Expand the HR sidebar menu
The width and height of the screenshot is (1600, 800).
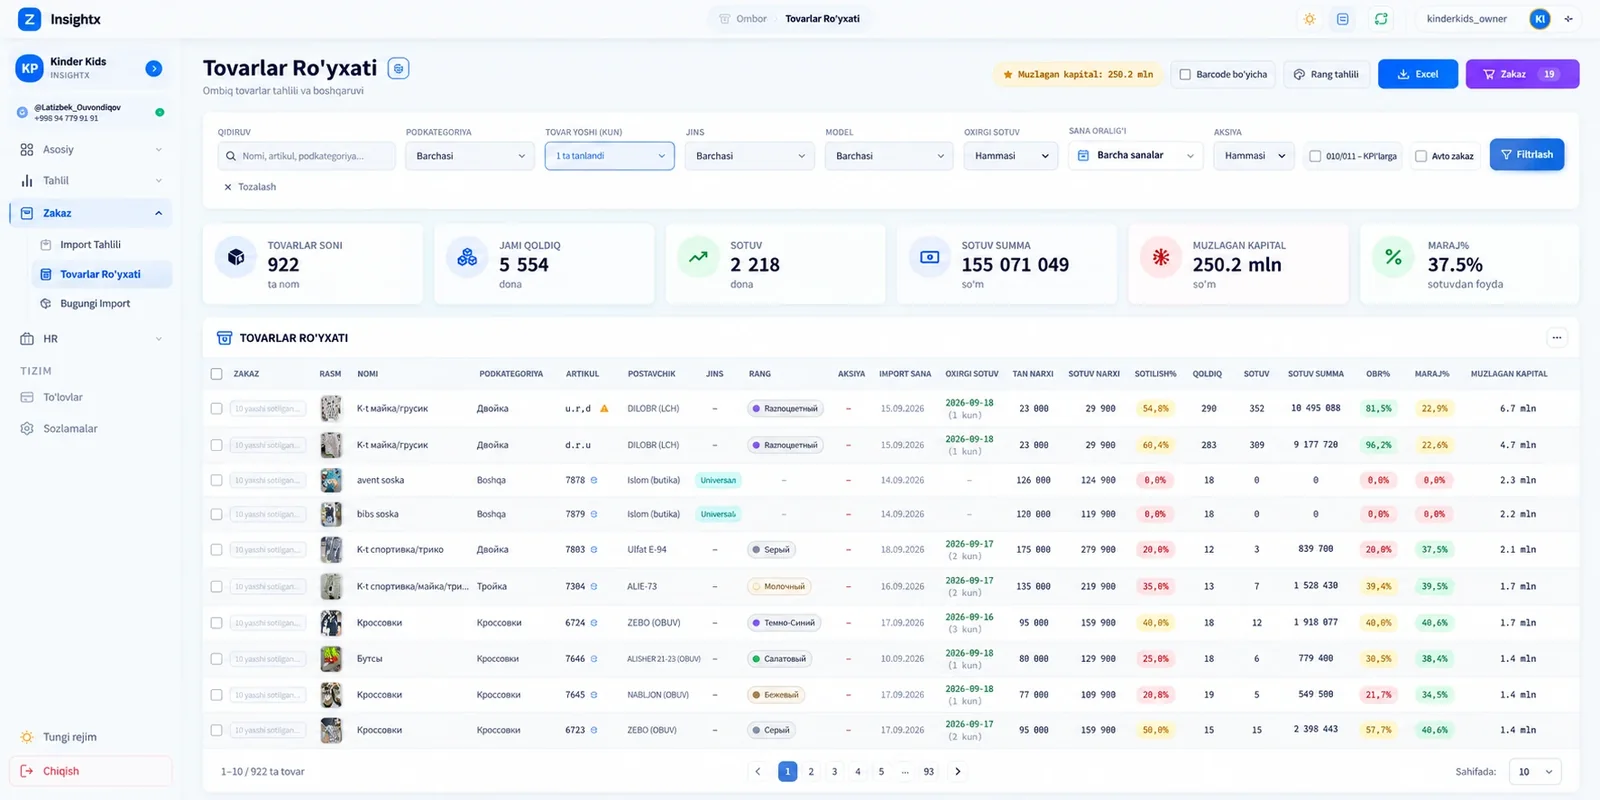coord(91,339)
